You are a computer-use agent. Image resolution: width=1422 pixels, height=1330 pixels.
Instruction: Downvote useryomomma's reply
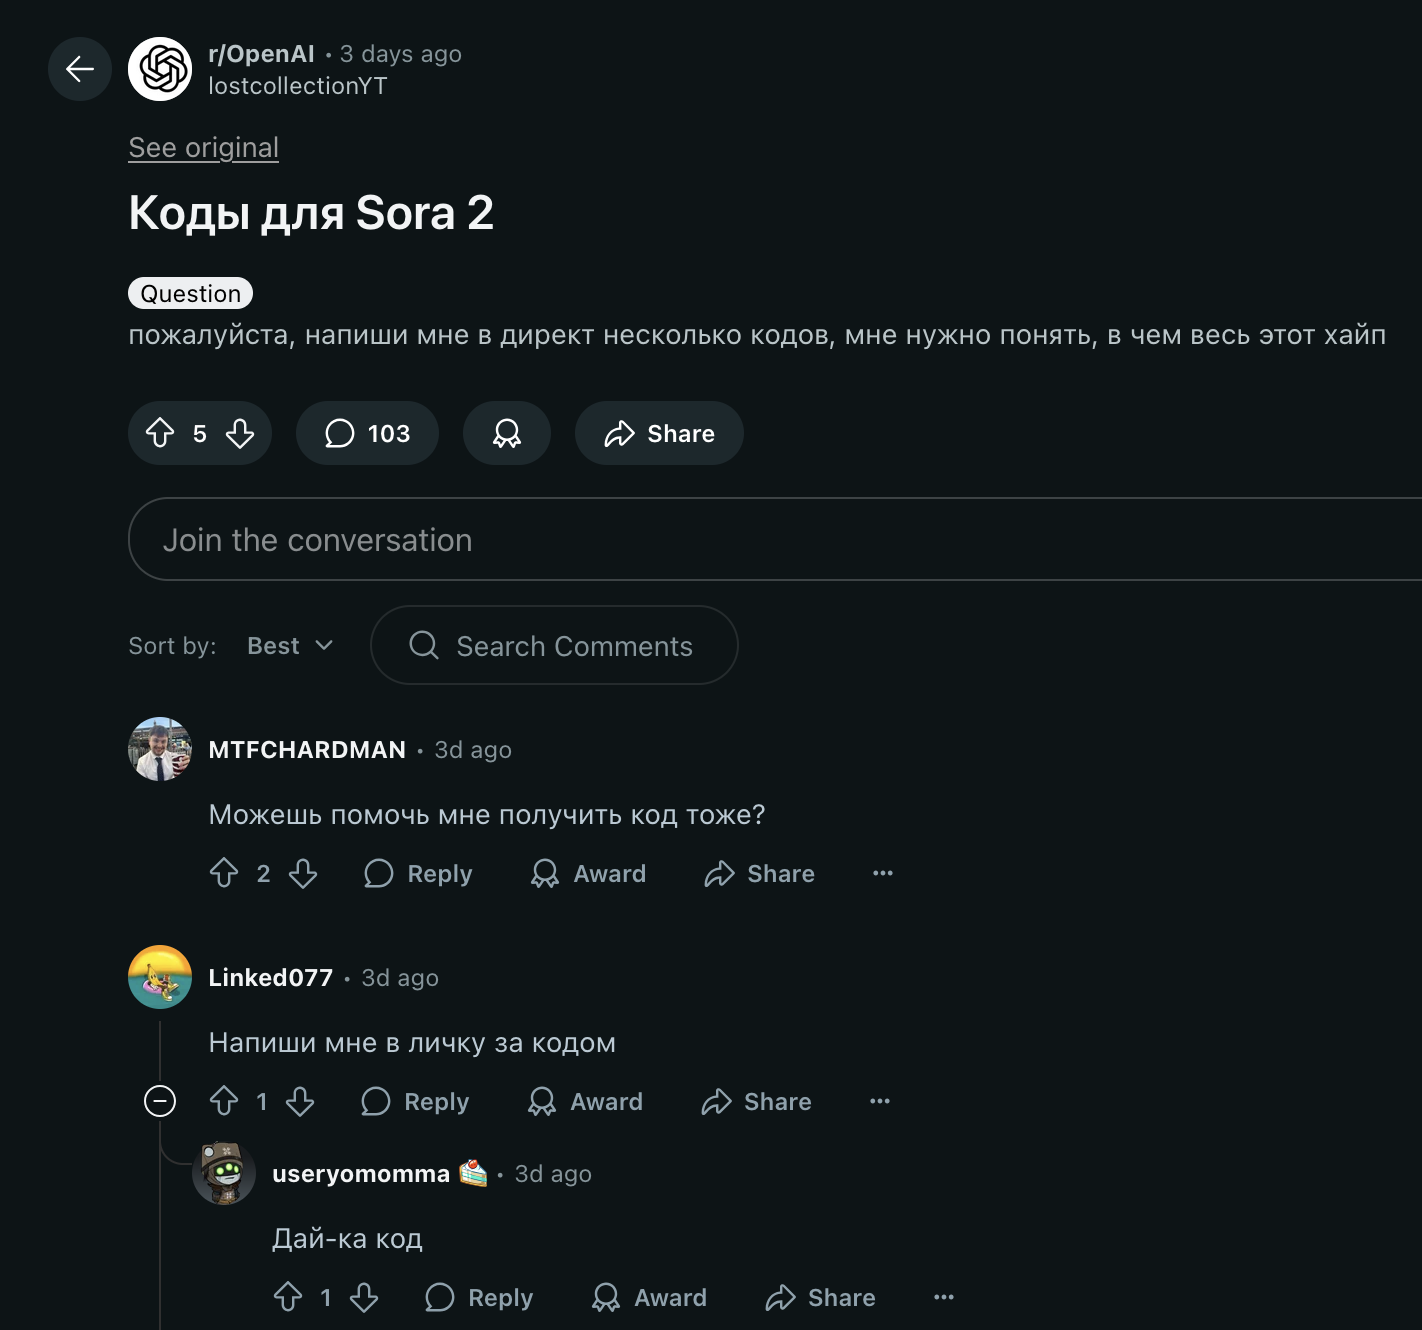coord(364,1297)
